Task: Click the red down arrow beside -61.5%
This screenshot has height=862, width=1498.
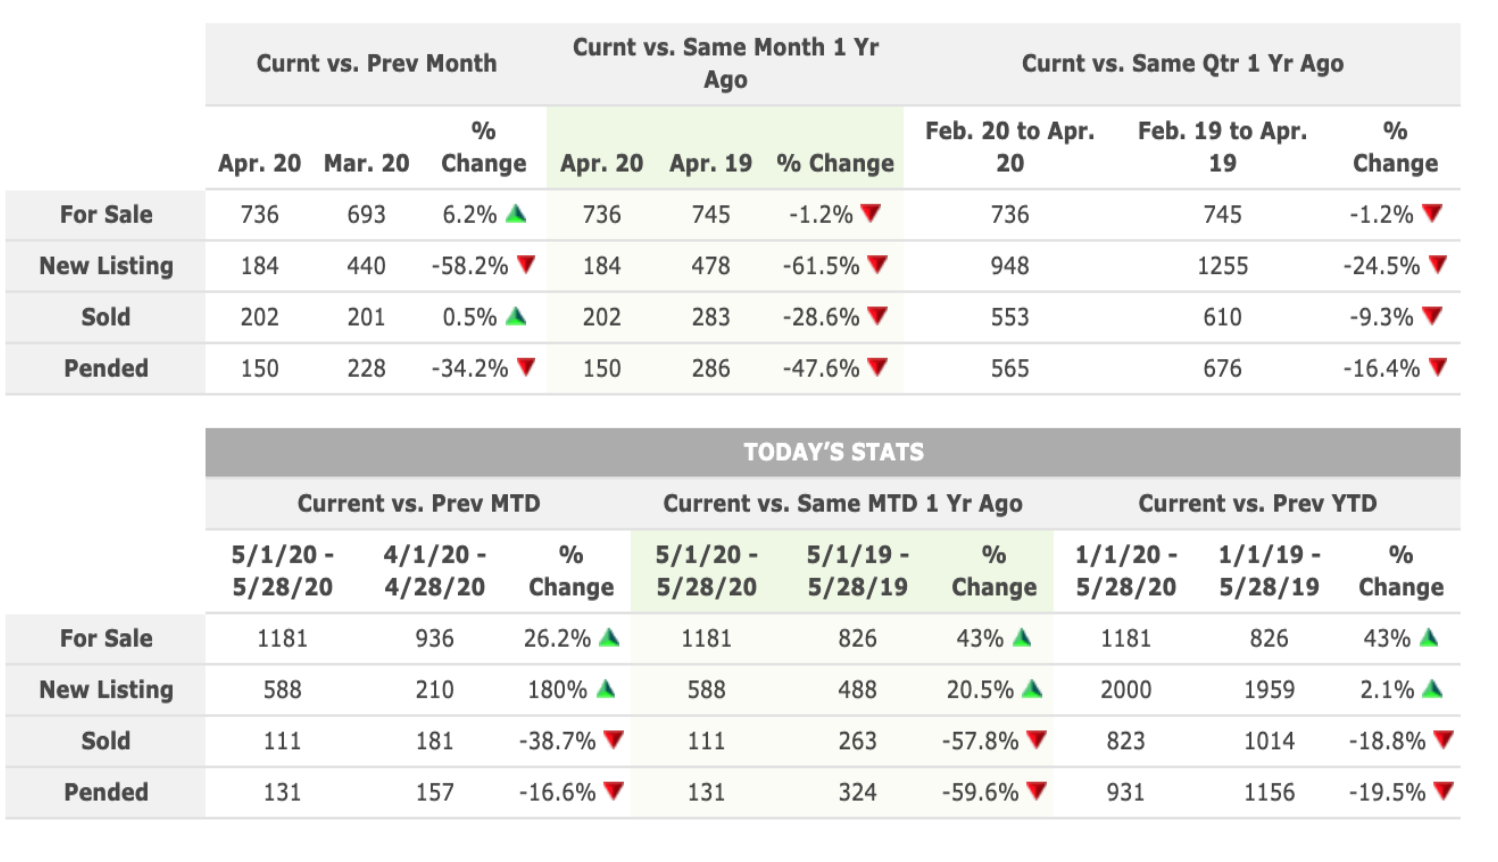Action: [877, 265]
